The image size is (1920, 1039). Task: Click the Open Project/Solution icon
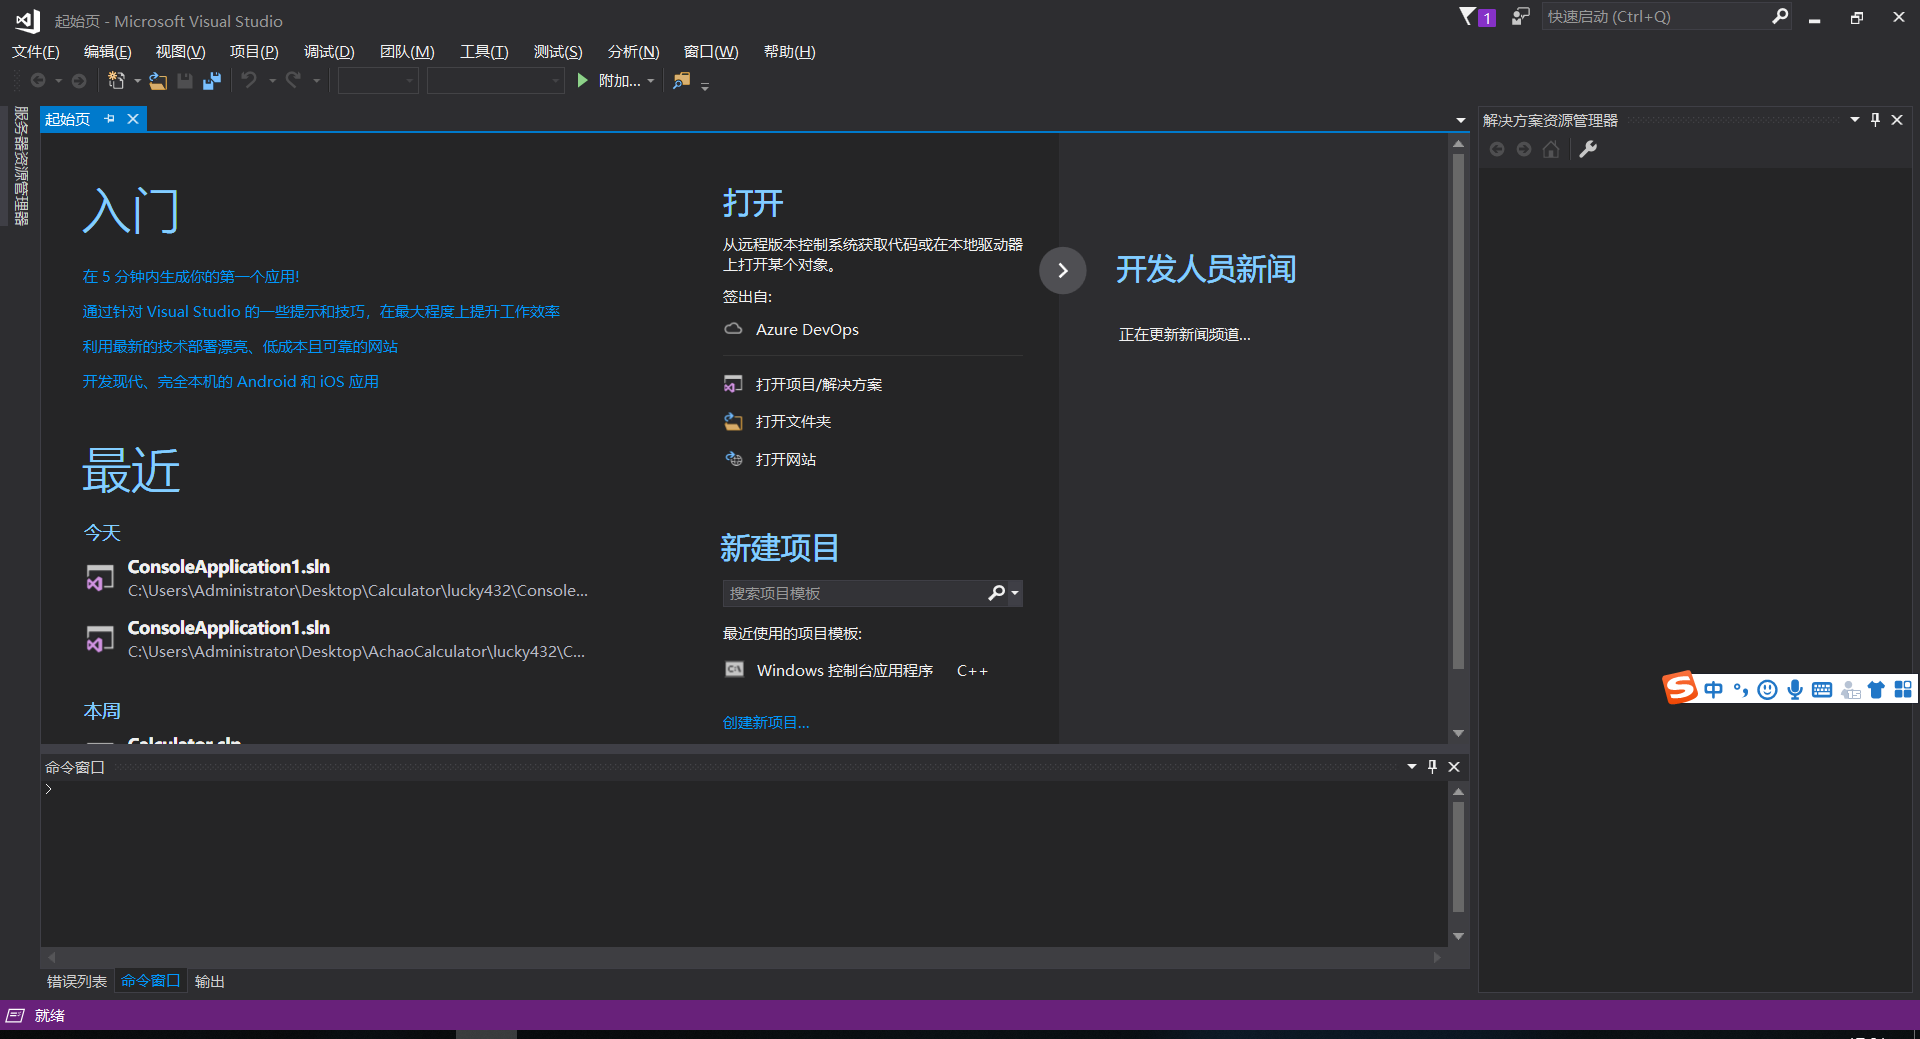(x=733, y=384)
